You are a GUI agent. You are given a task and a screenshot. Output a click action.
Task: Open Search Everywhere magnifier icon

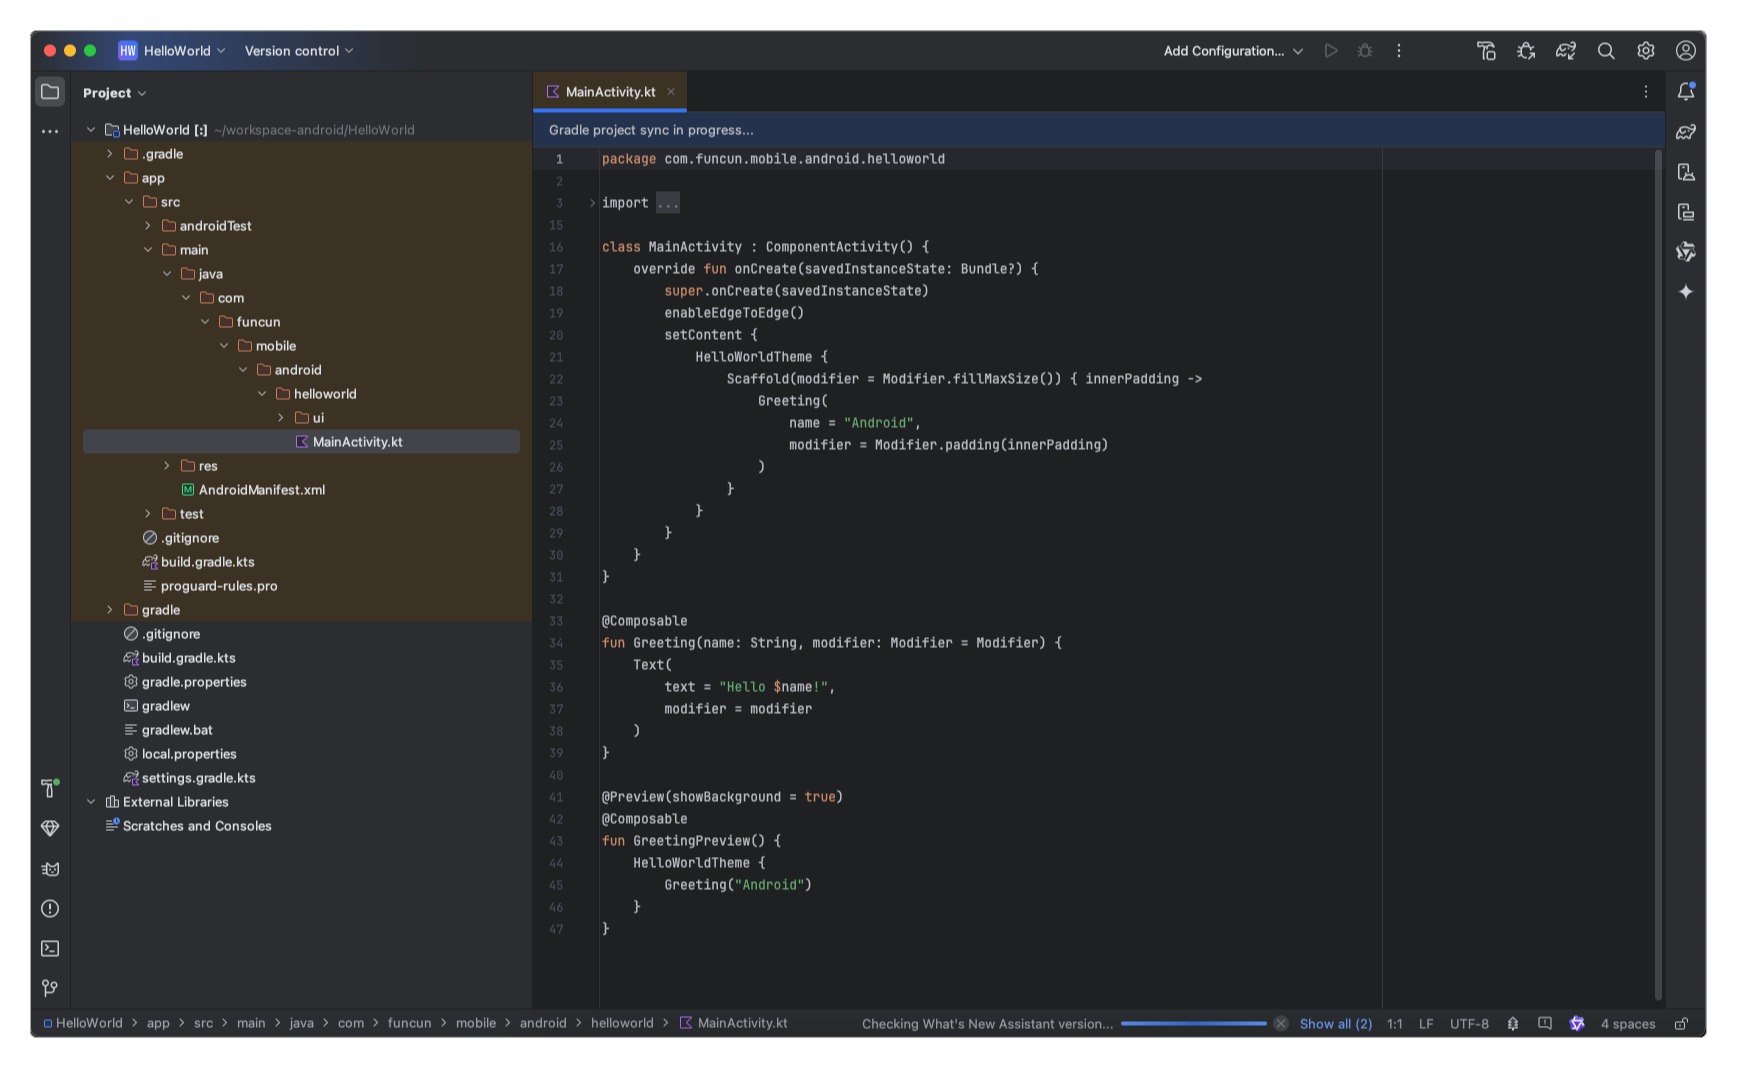pyautogui.click(x=1606, y=51)
